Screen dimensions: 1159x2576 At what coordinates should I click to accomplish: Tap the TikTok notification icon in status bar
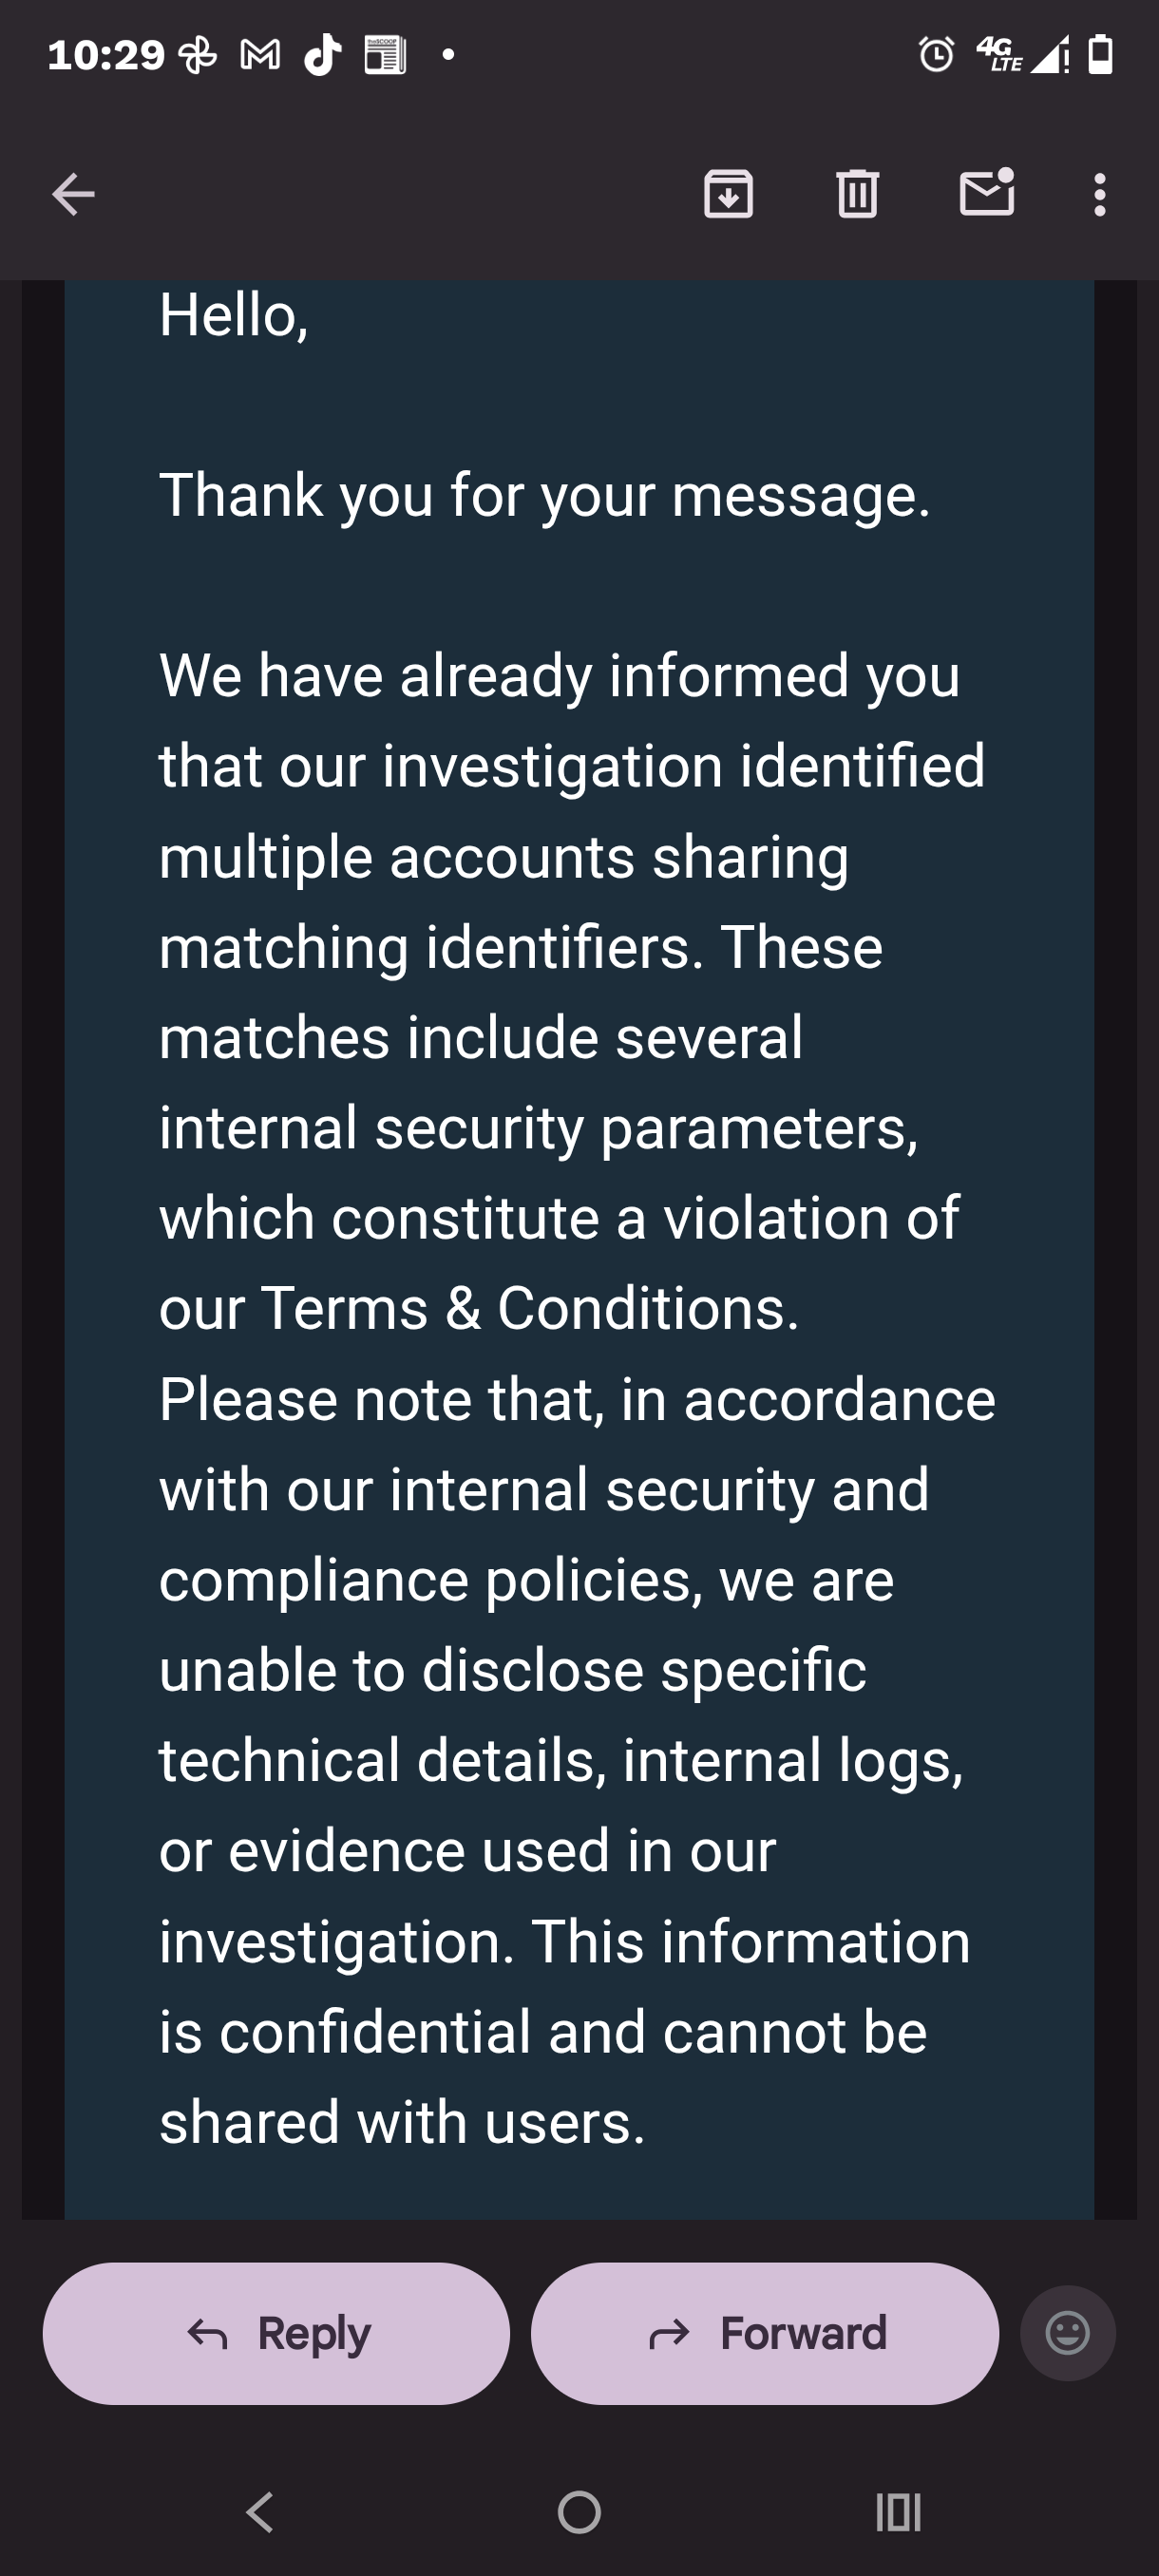pyautogui.click(x=323, y=55)
